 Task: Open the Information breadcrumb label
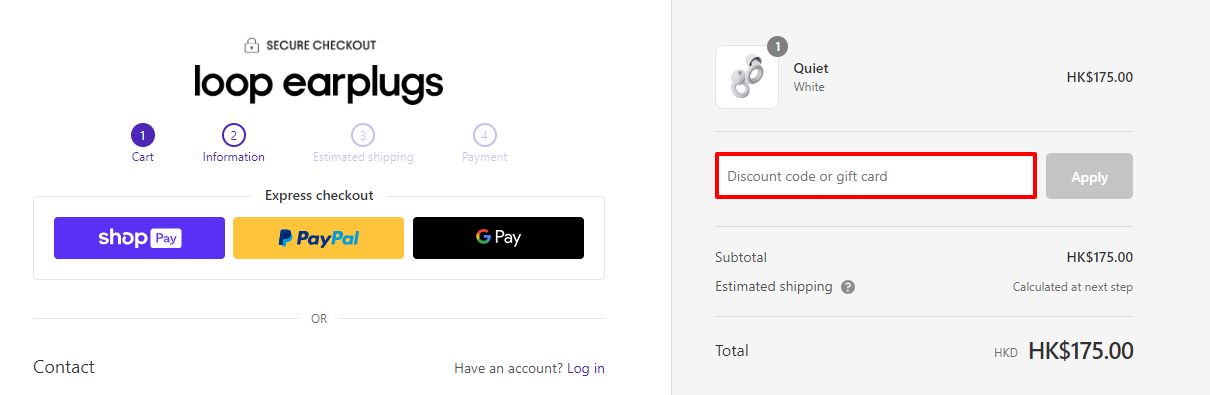coord(234,157)
